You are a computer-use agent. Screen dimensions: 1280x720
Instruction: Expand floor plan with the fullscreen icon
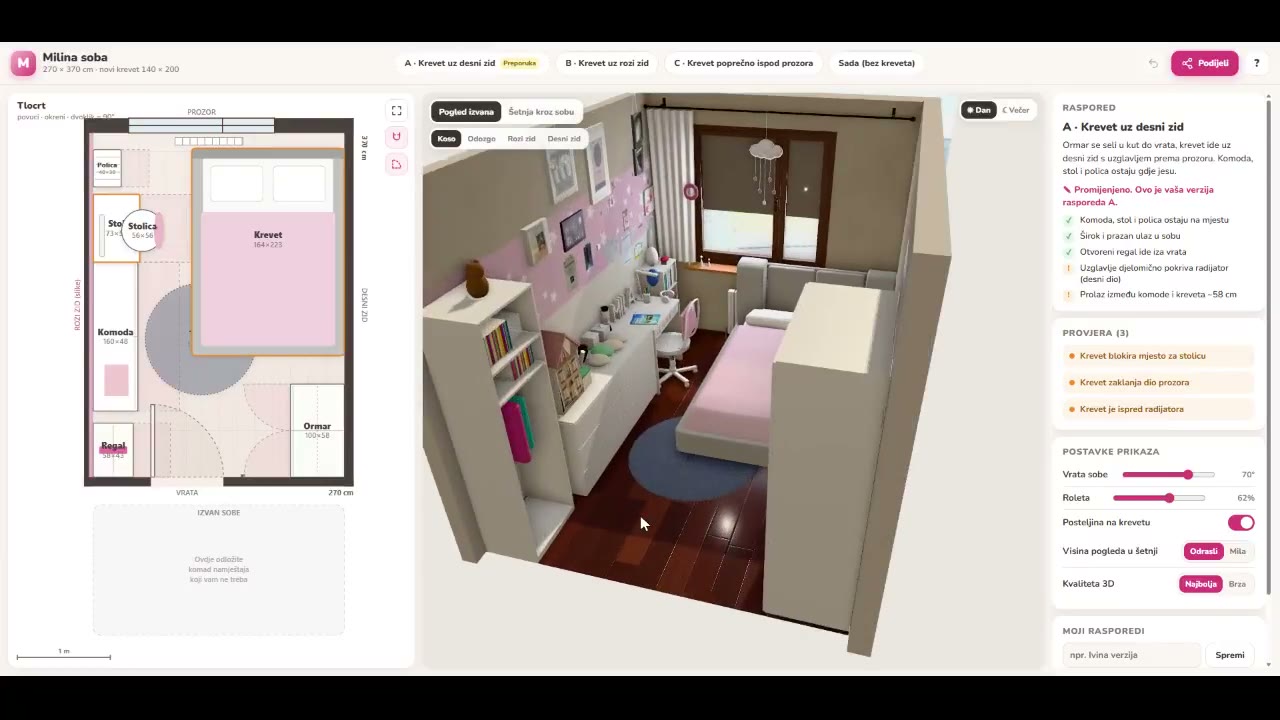[x=397, y=111]
